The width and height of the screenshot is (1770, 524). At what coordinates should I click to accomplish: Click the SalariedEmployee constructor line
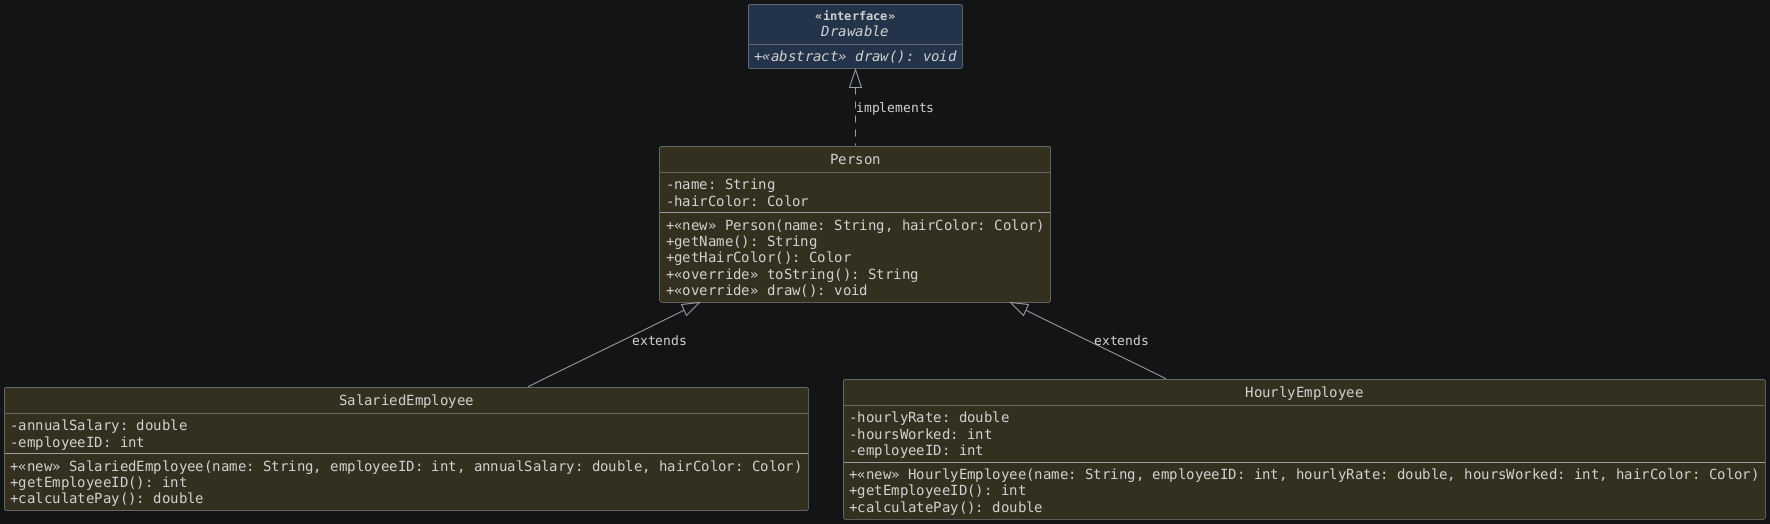(x=406, y=467)
